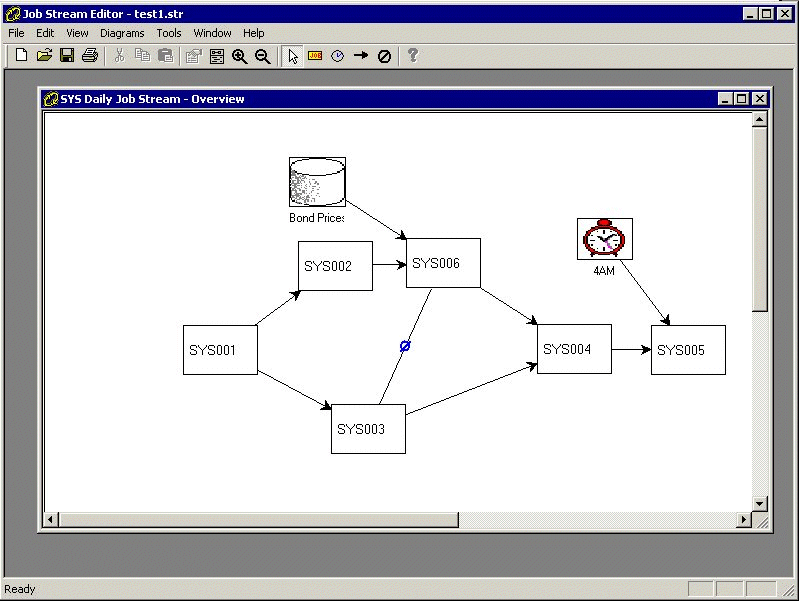Screen dimensions: 799x601
Task: Select the pointer arrow tool
Action: tap(292, 56)
